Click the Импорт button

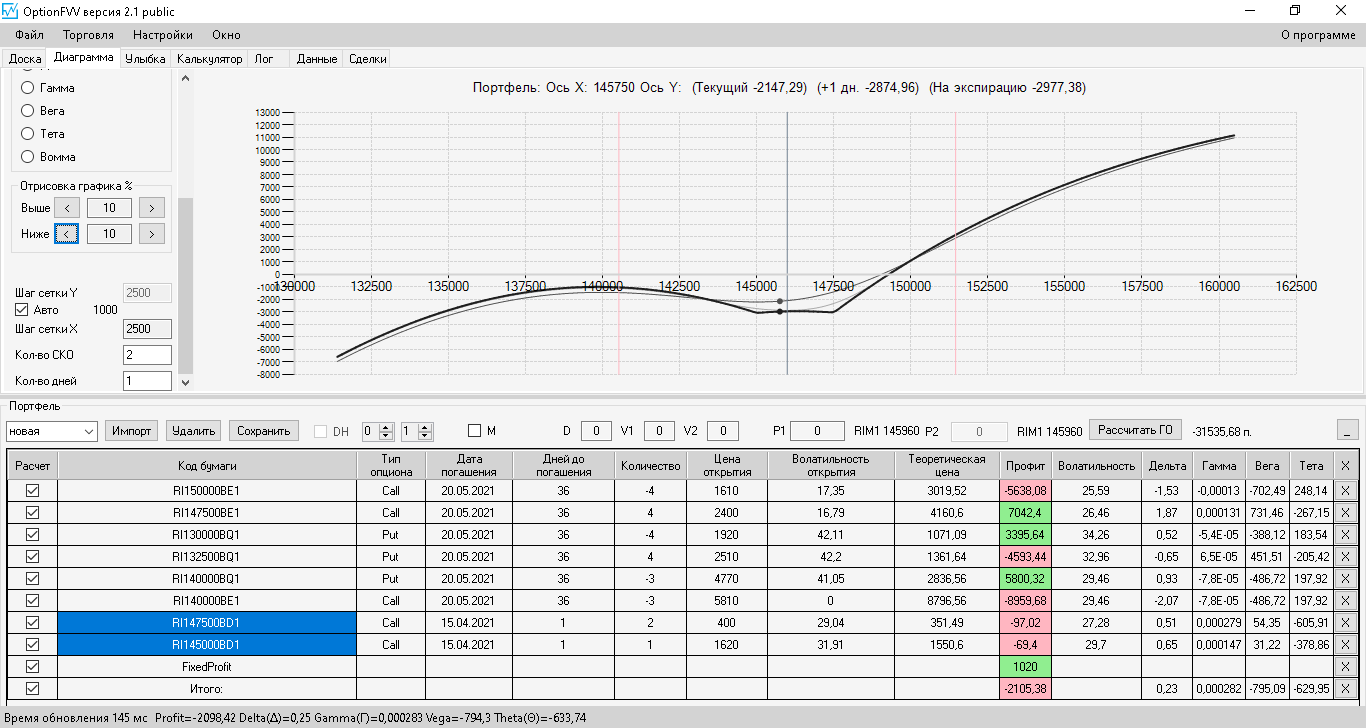[x=132, y=431]
